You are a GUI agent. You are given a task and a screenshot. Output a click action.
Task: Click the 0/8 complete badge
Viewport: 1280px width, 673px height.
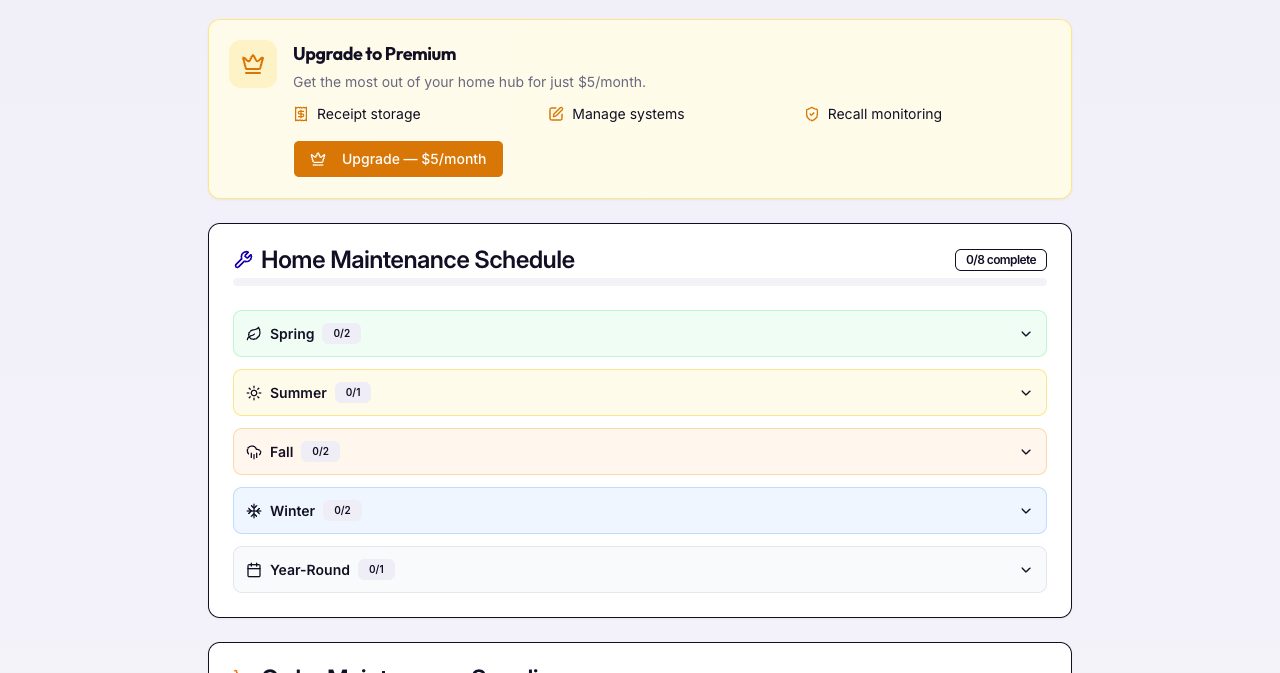click(x=1001, y=260)
